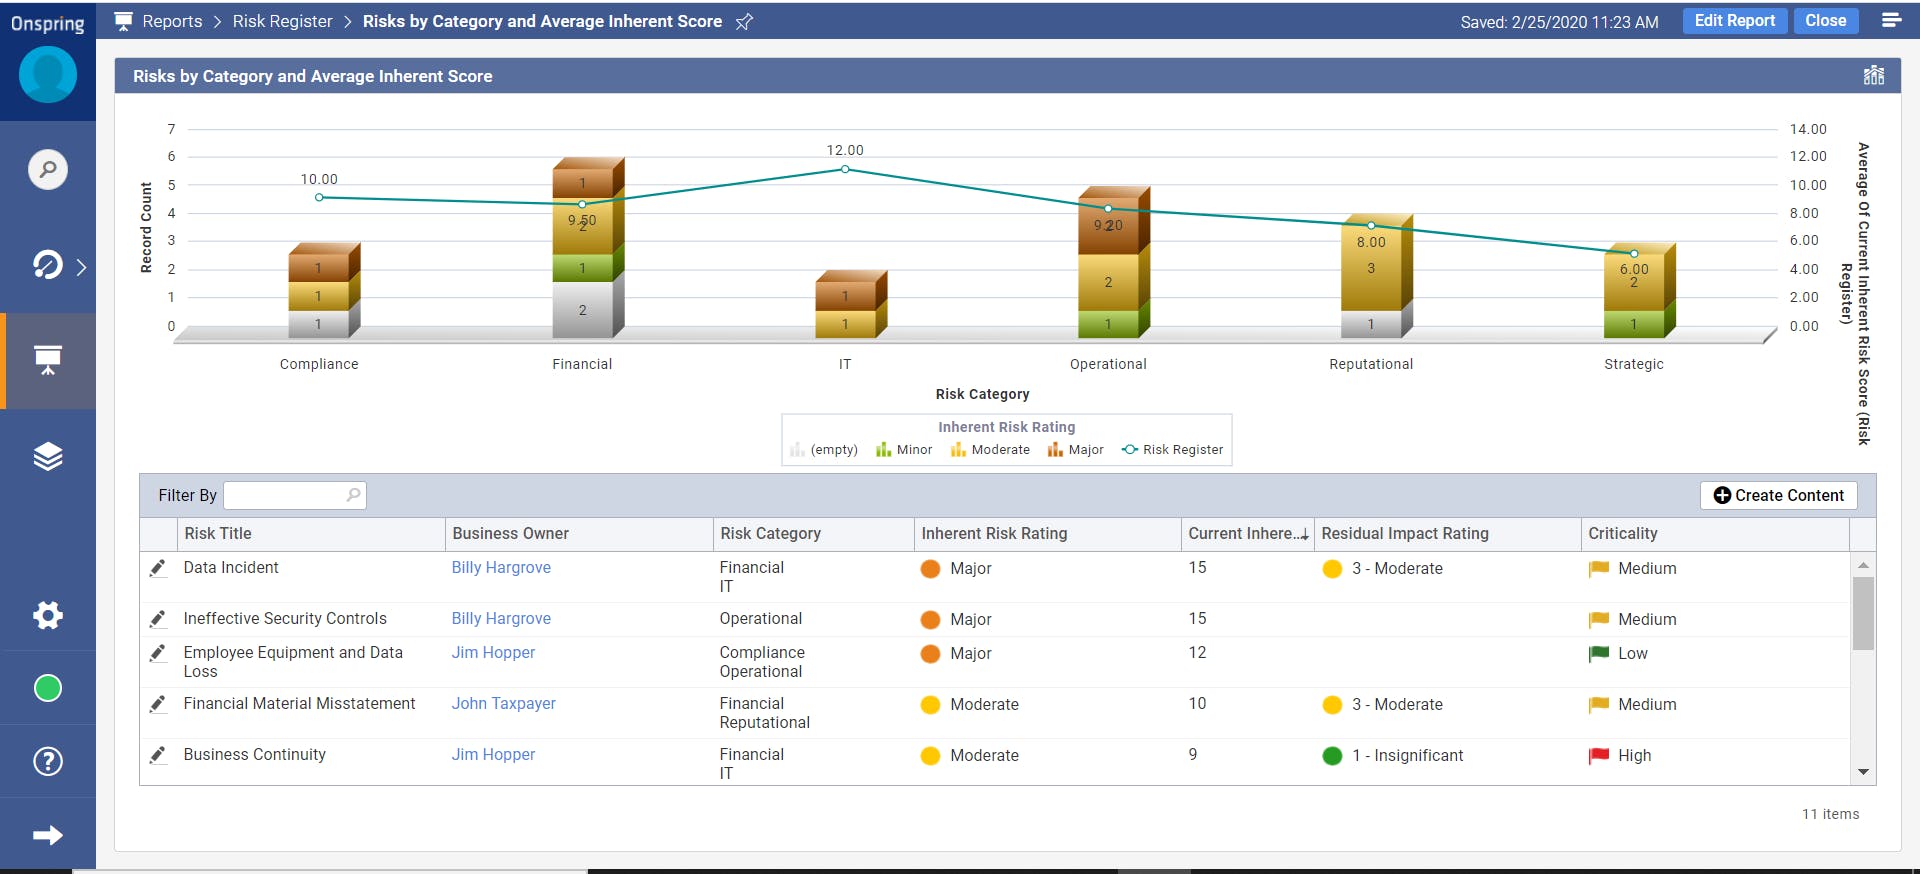Viewport: 1920px width, 874px height.
Task: Click the chart options icon in report header
Action: pos(1874,76)
